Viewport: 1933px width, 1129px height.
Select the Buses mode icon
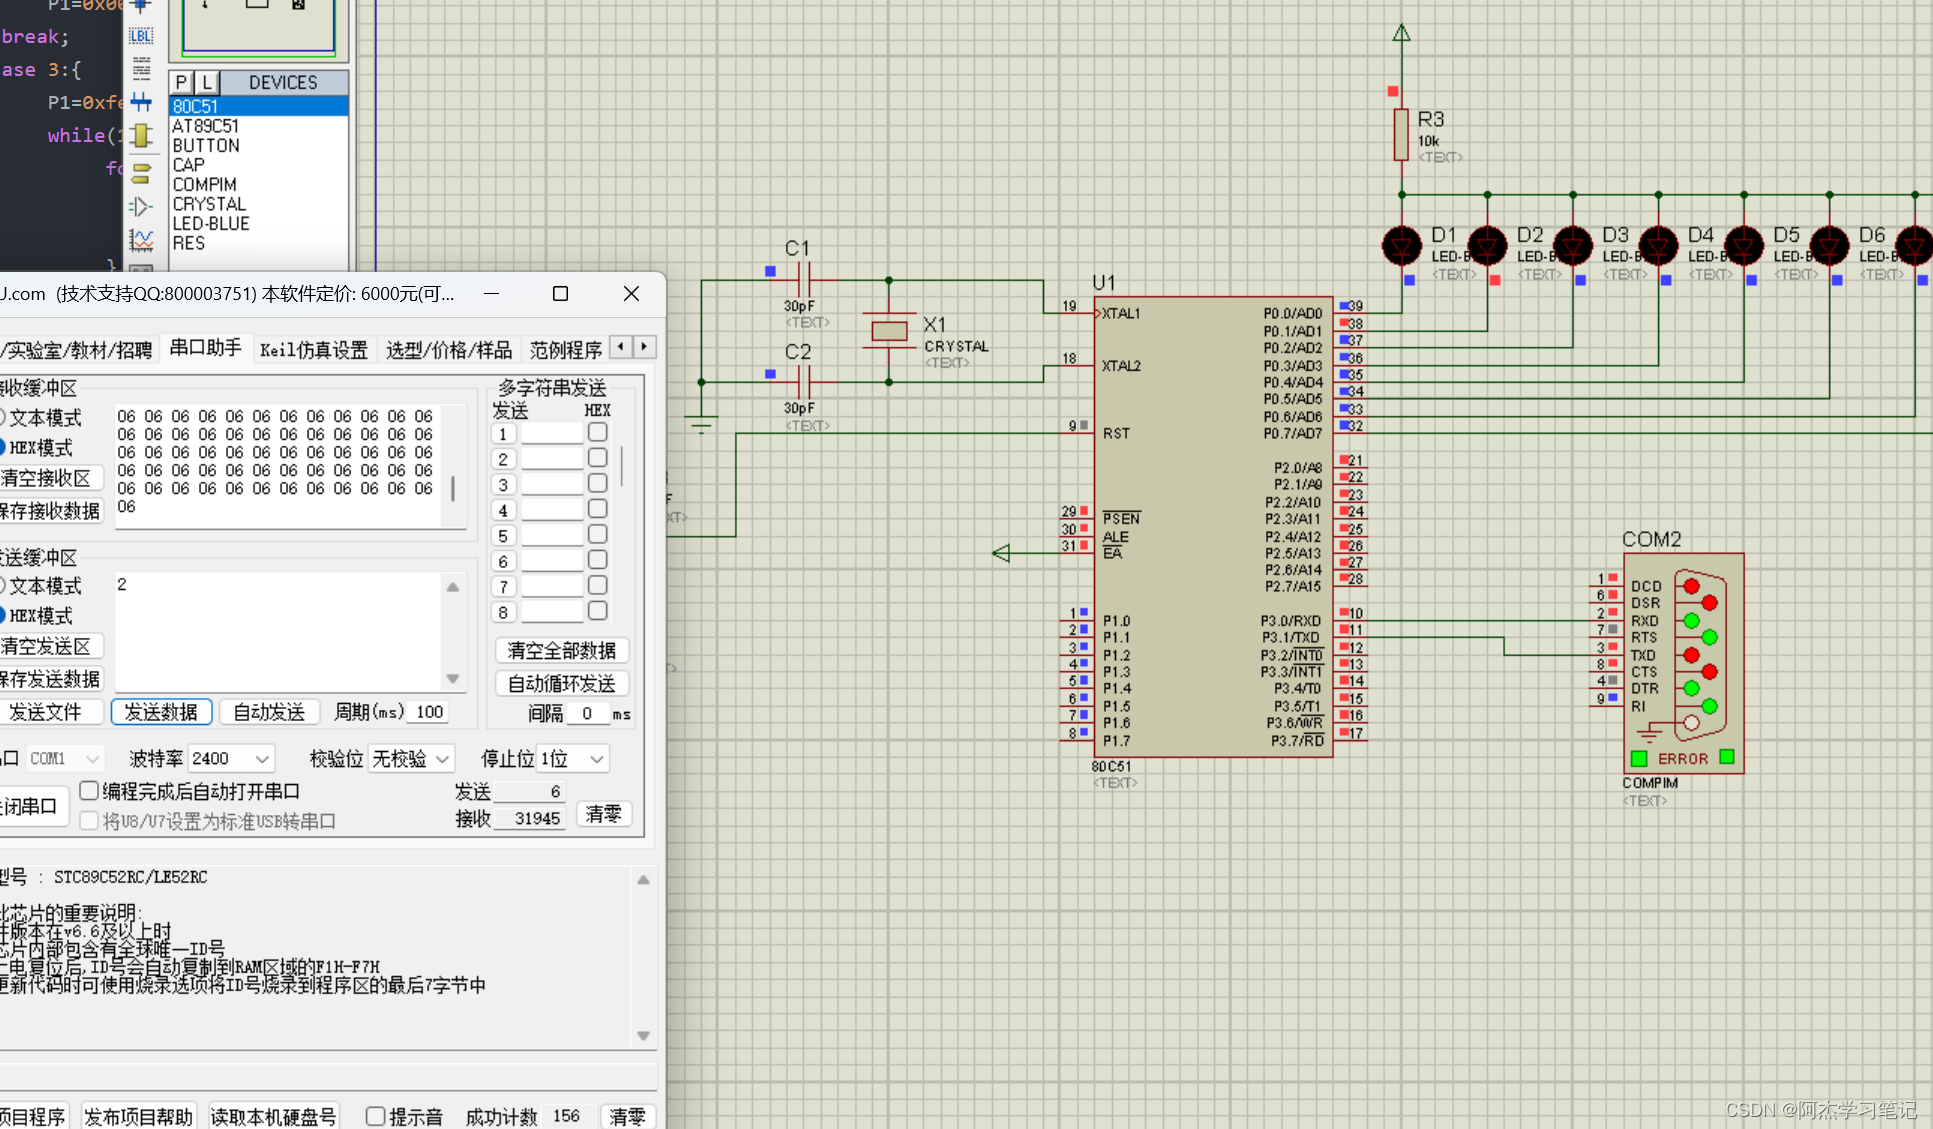pyautogui.click(x=141, y=102)
